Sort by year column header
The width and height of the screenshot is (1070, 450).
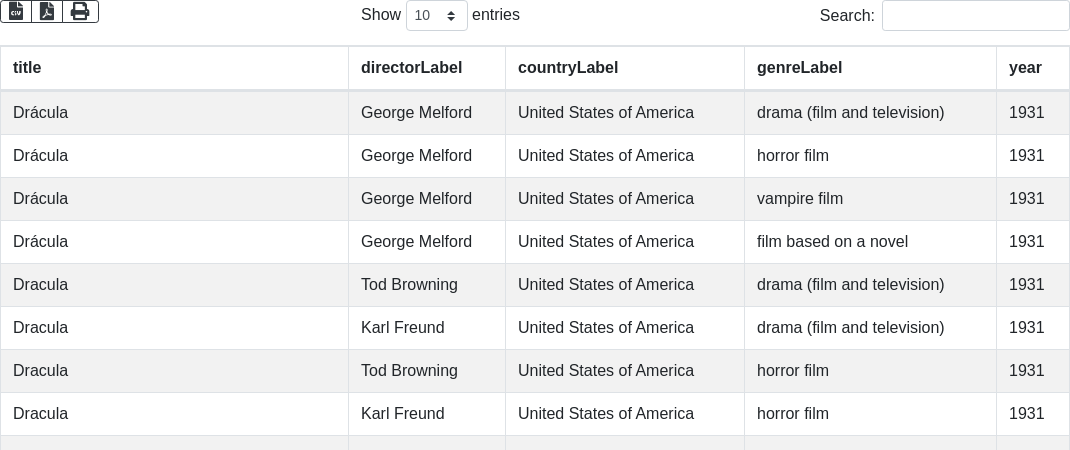pyautogui.click(x=1025, y=68)
